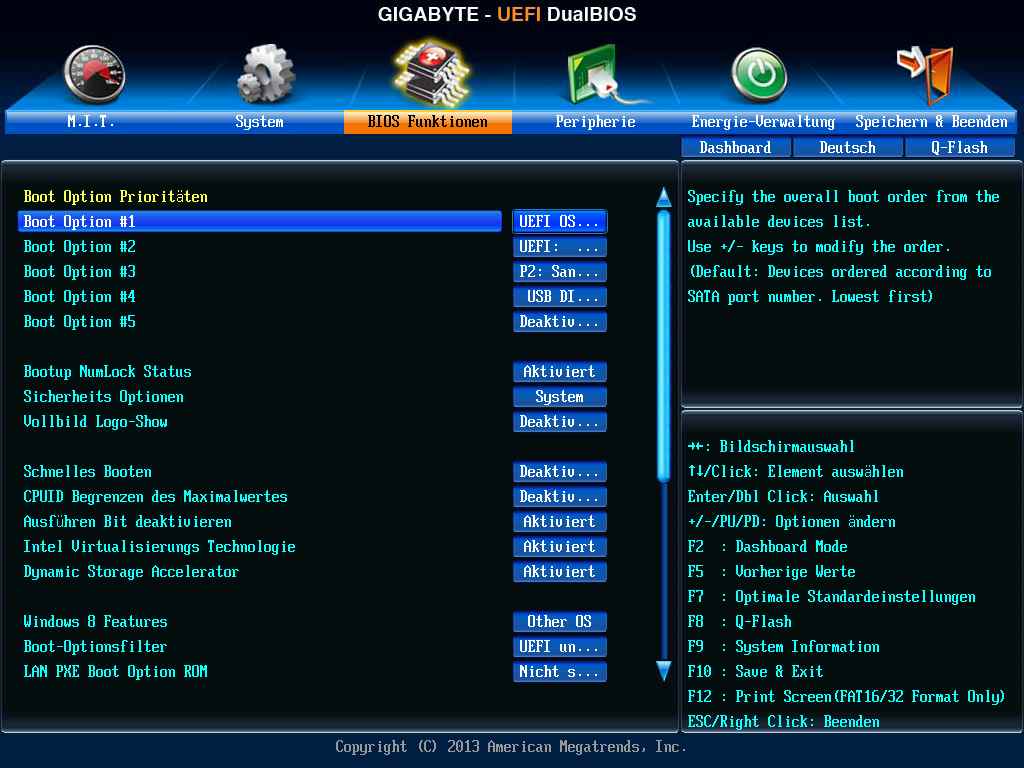Open the Speichern & Beenden tab
Image resolution: width=1024 pixels, height=768 pixels.
(x=931, y=121)
